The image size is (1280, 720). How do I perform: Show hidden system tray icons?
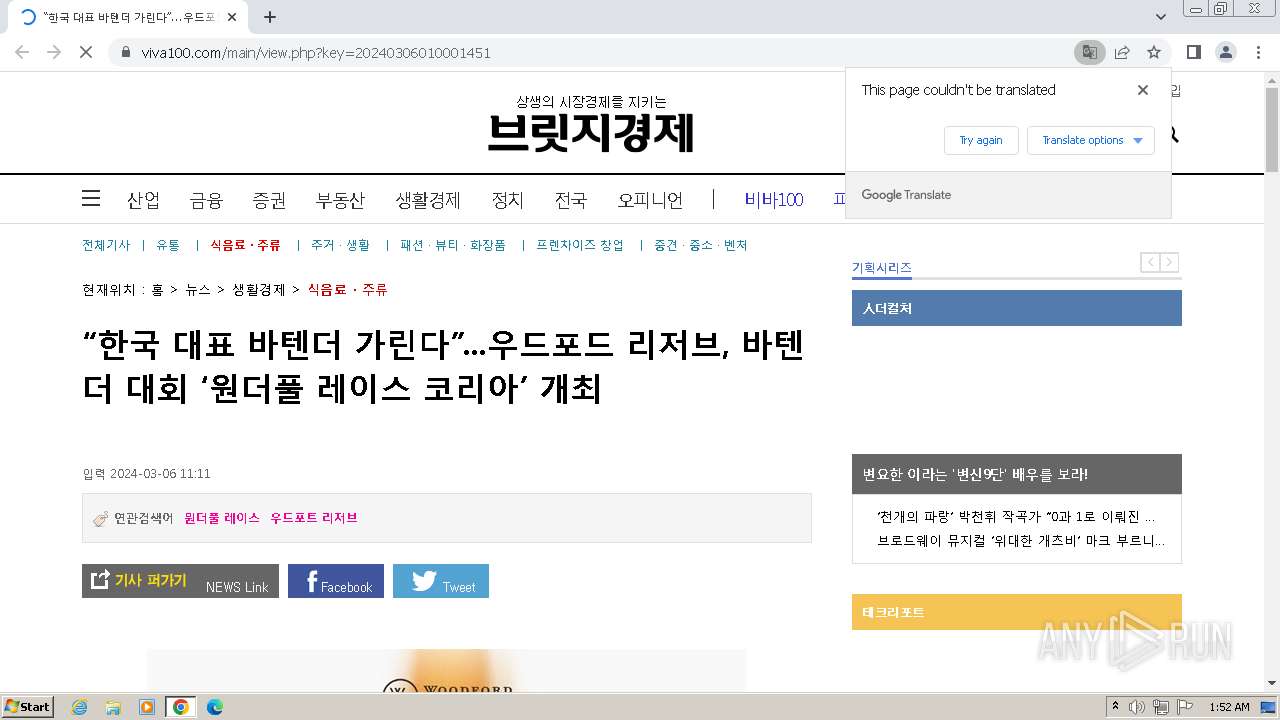[1115, 707]
